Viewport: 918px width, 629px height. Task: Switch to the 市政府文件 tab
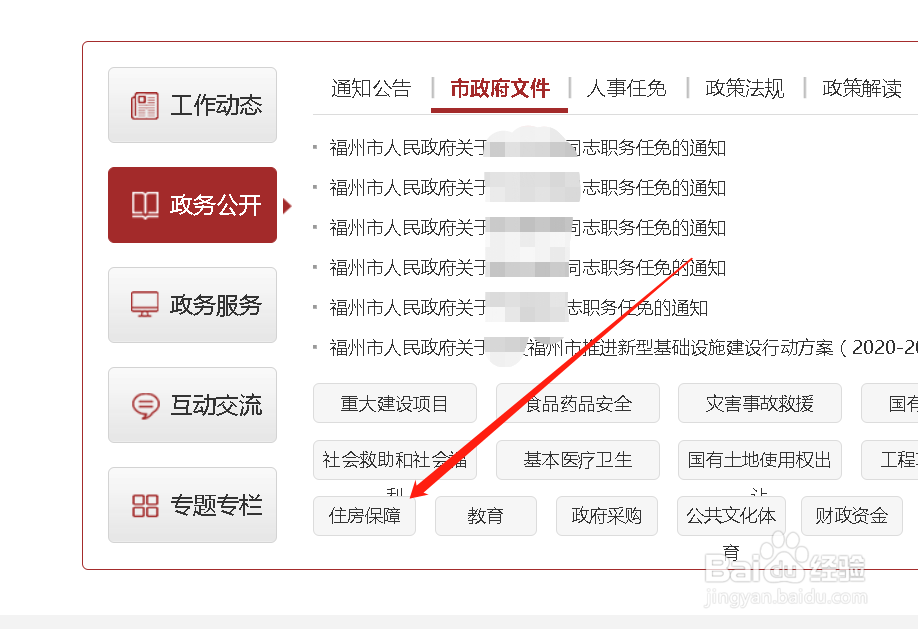(499, 88)
